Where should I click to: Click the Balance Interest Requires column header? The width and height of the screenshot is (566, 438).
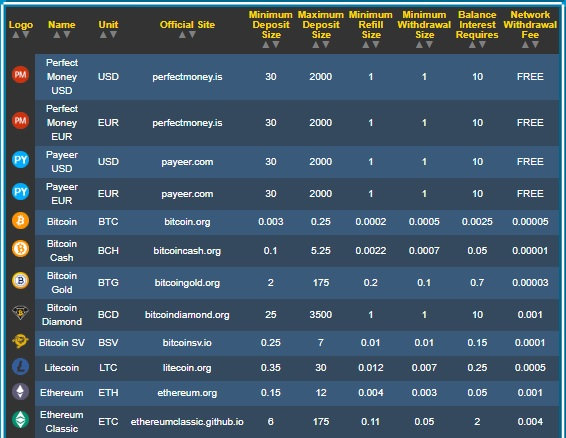click(x=477, y=25)
